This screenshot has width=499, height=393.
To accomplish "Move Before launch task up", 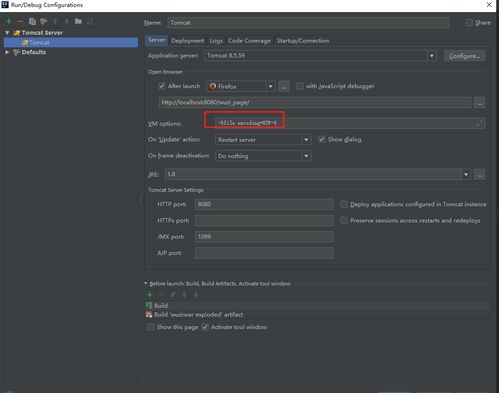I will (x=184, y=295).
